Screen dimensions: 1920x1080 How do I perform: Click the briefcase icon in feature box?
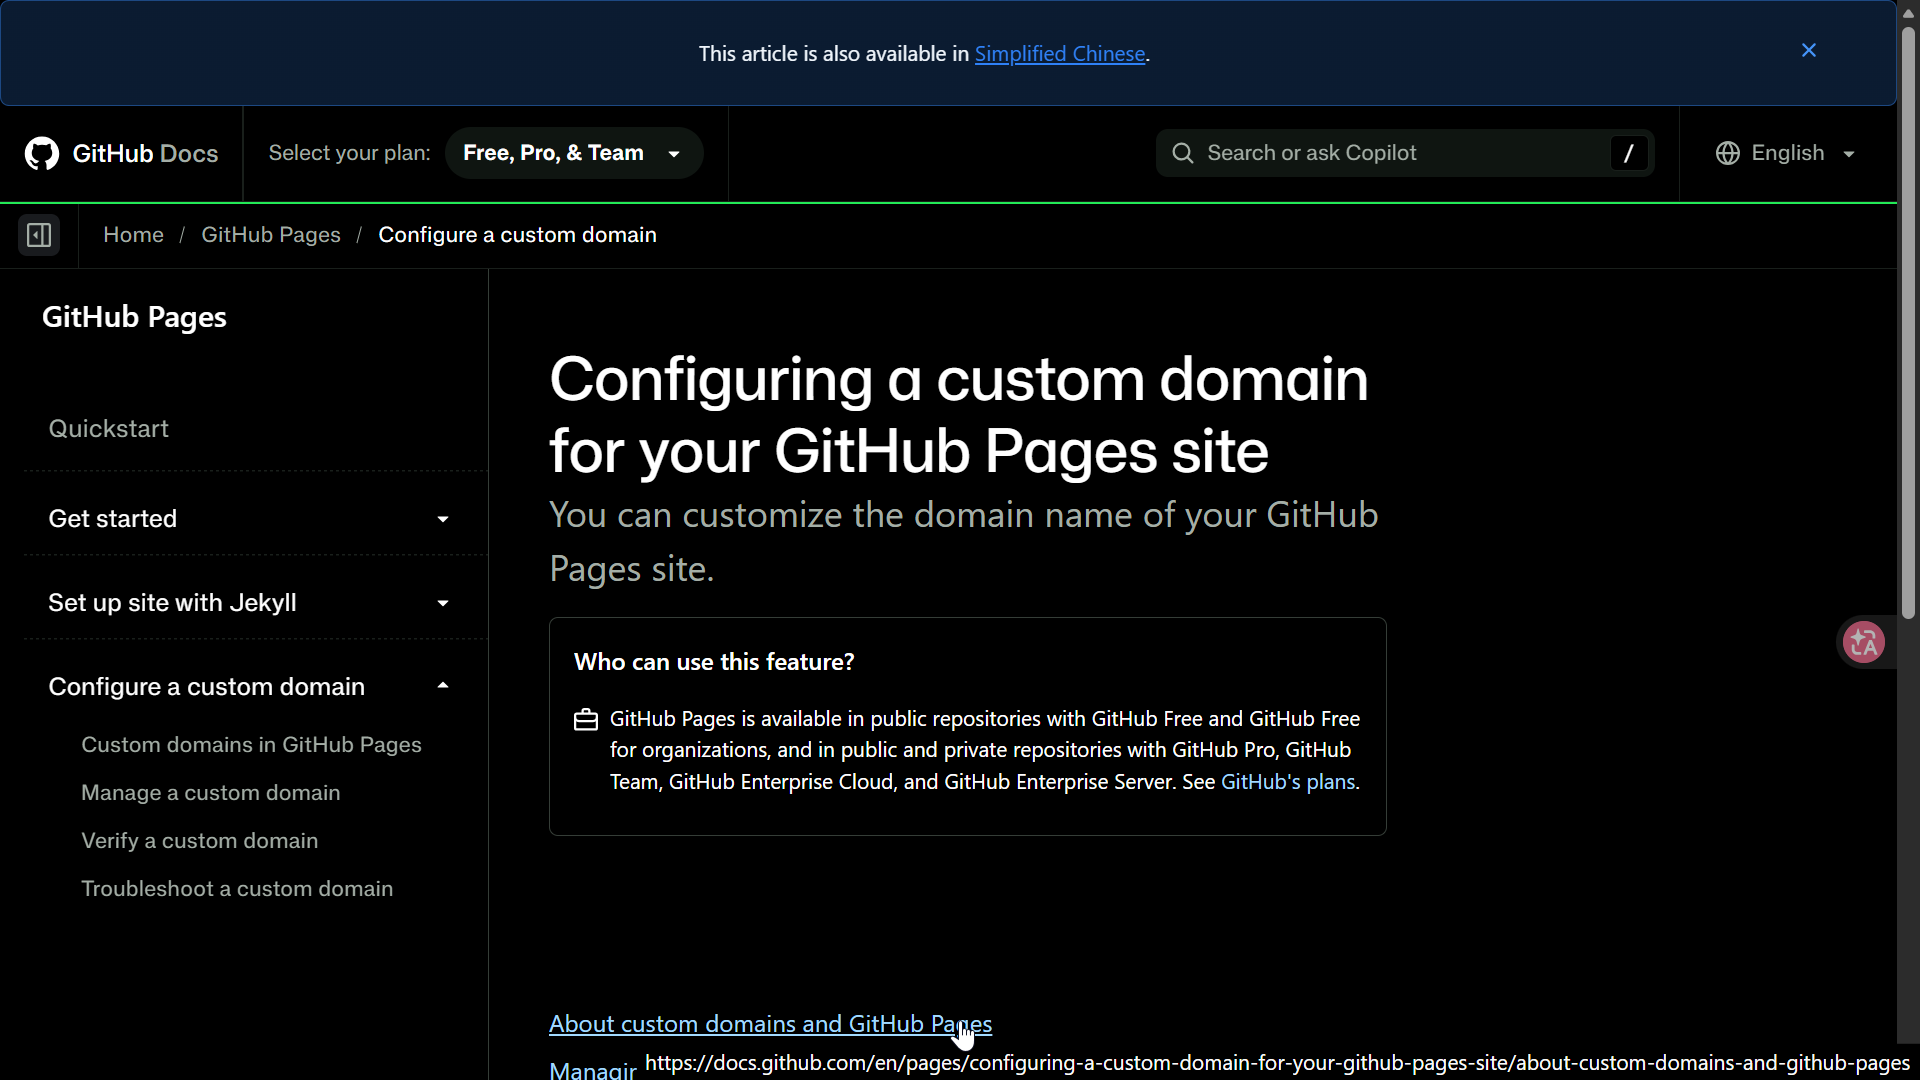point(586,720)
